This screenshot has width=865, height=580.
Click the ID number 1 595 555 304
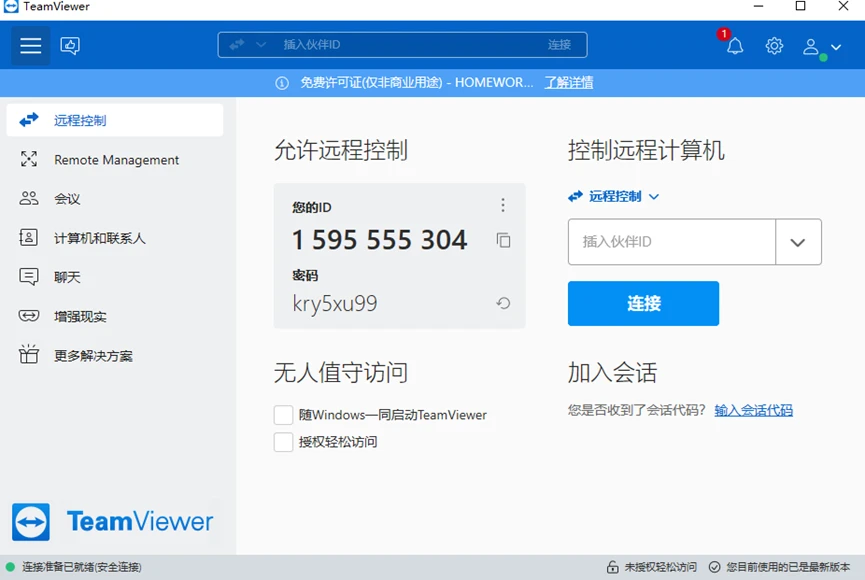tap(380, 240)
